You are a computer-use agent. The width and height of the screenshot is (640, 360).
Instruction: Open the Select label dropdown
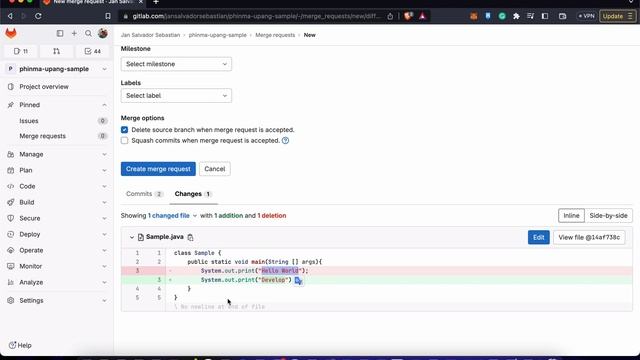[x=176, y=96]
